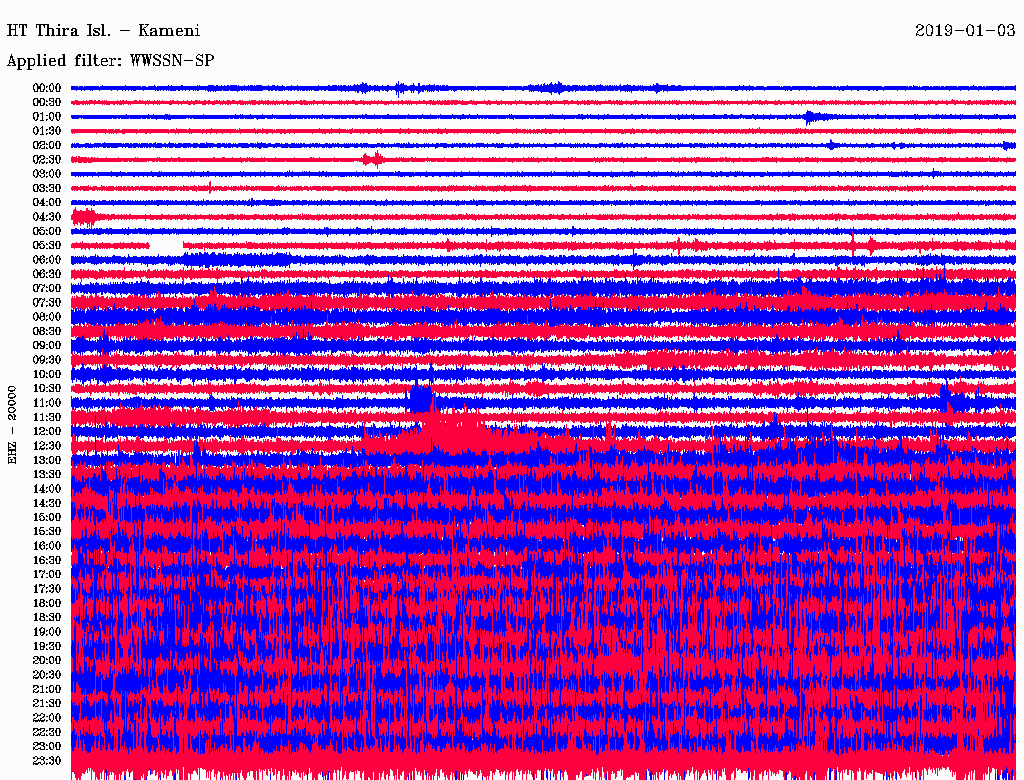Screen dimensions: 1024x780
Task: Select the 01:00 time label
Action: coord(47,117)
